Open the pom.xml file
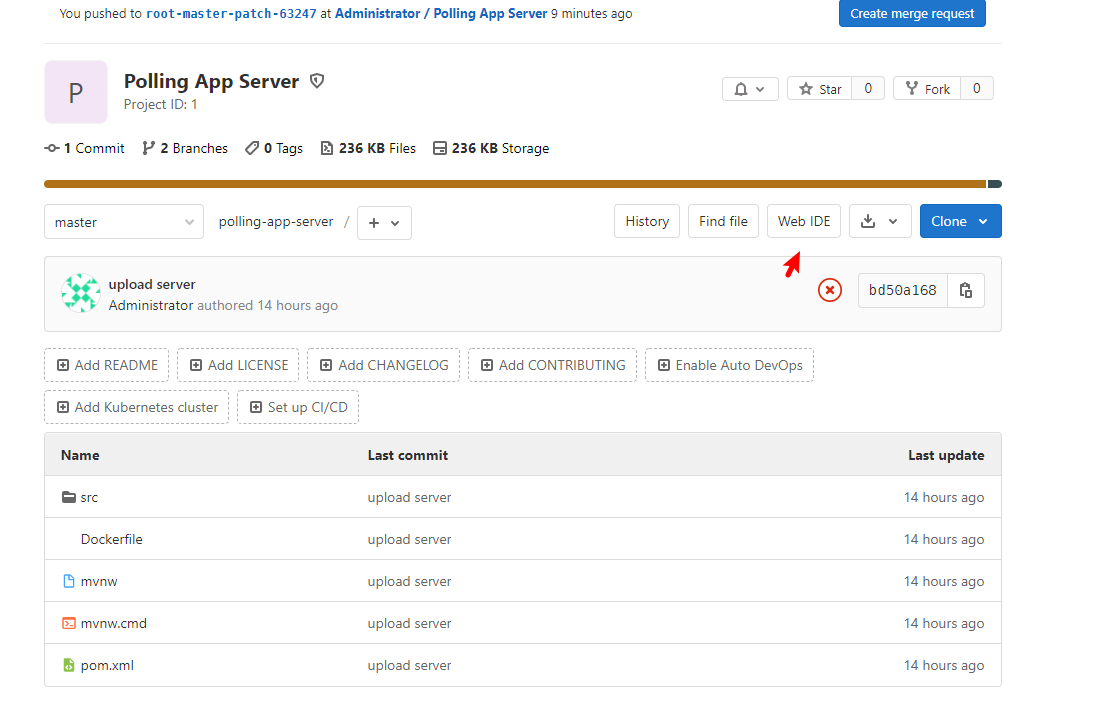This screenshot has height=701, width=1097. [107, 665]
